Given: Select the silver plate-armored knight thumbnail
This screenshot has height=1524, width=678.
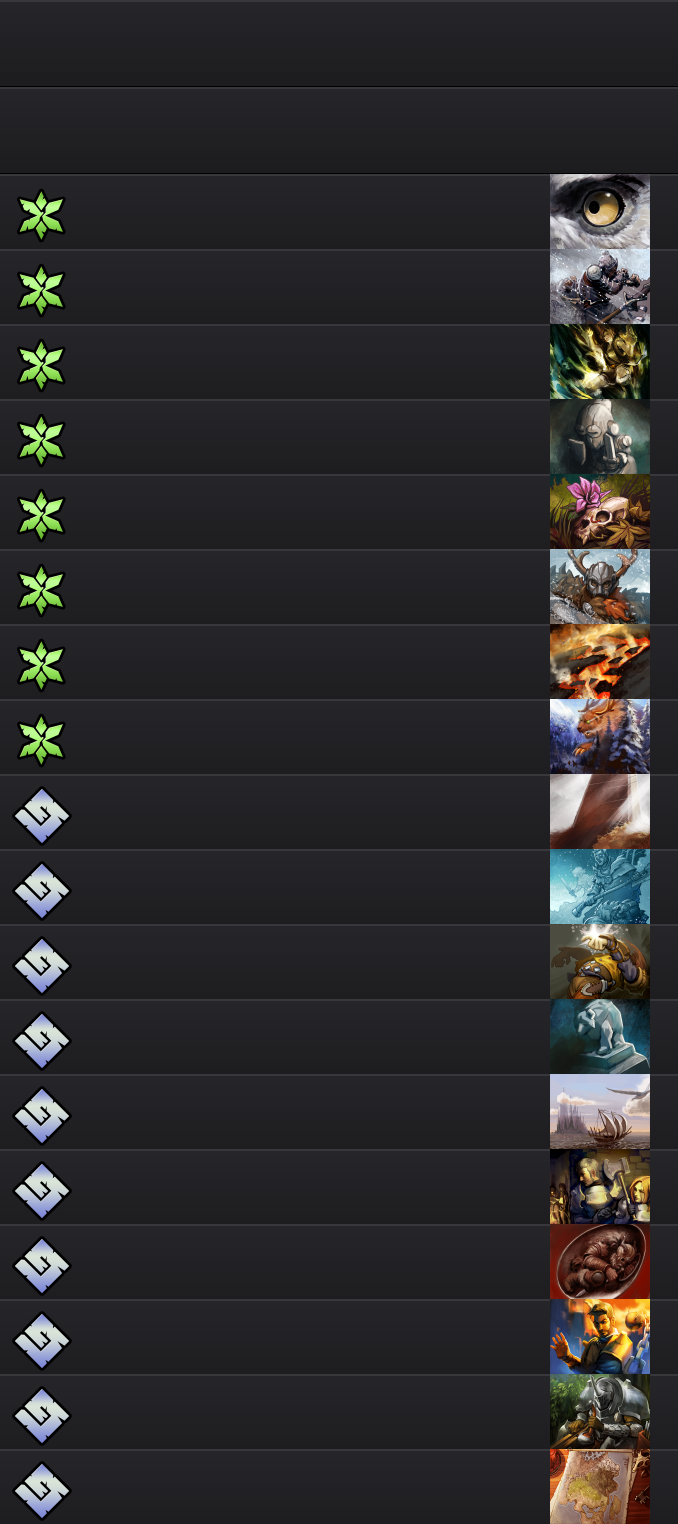Looking at the screenshot, I should click(600, 1412).
